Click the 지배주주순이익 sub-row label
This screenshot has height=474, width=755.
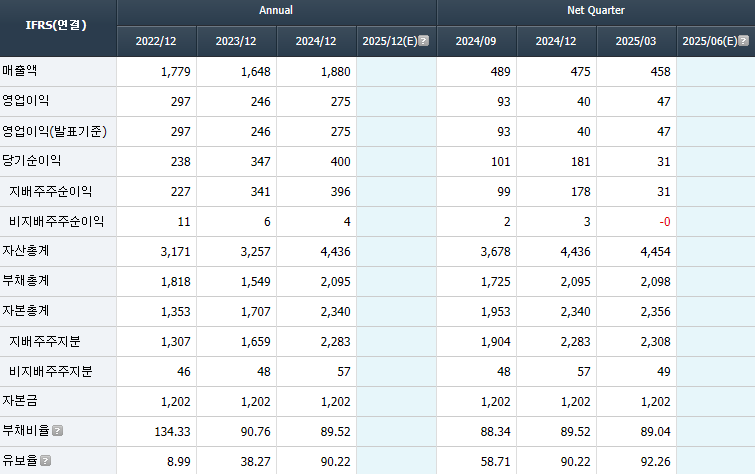[x=51, y=191]
